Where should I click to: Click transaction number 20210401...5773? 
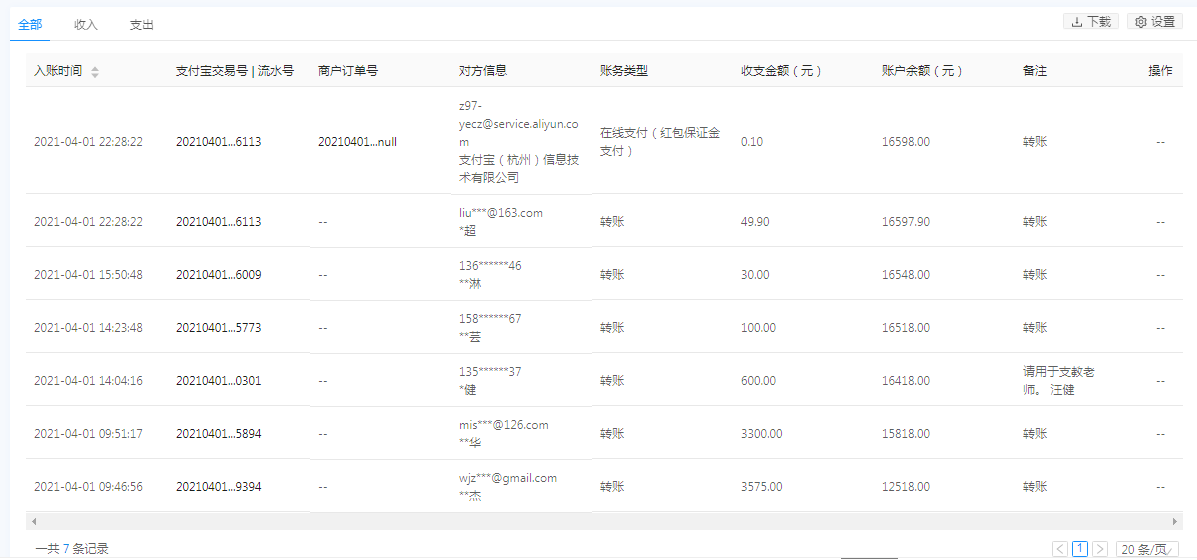tap(218, 328)
